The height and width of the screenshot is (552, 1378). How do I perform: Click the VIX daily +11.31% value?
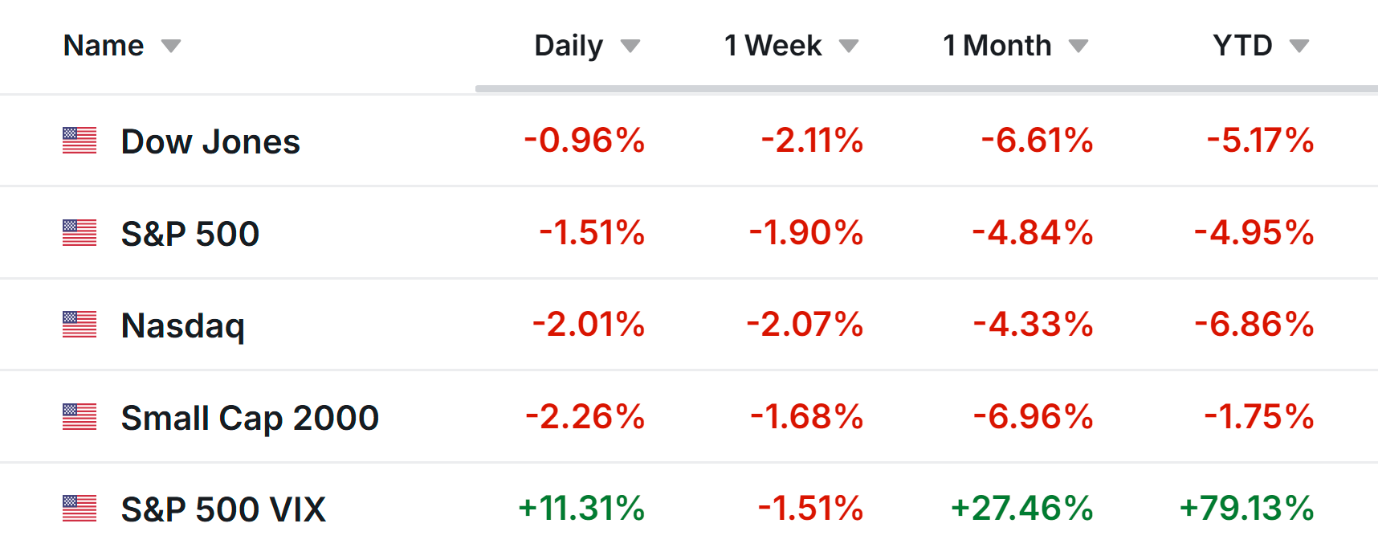pos(581,509)
